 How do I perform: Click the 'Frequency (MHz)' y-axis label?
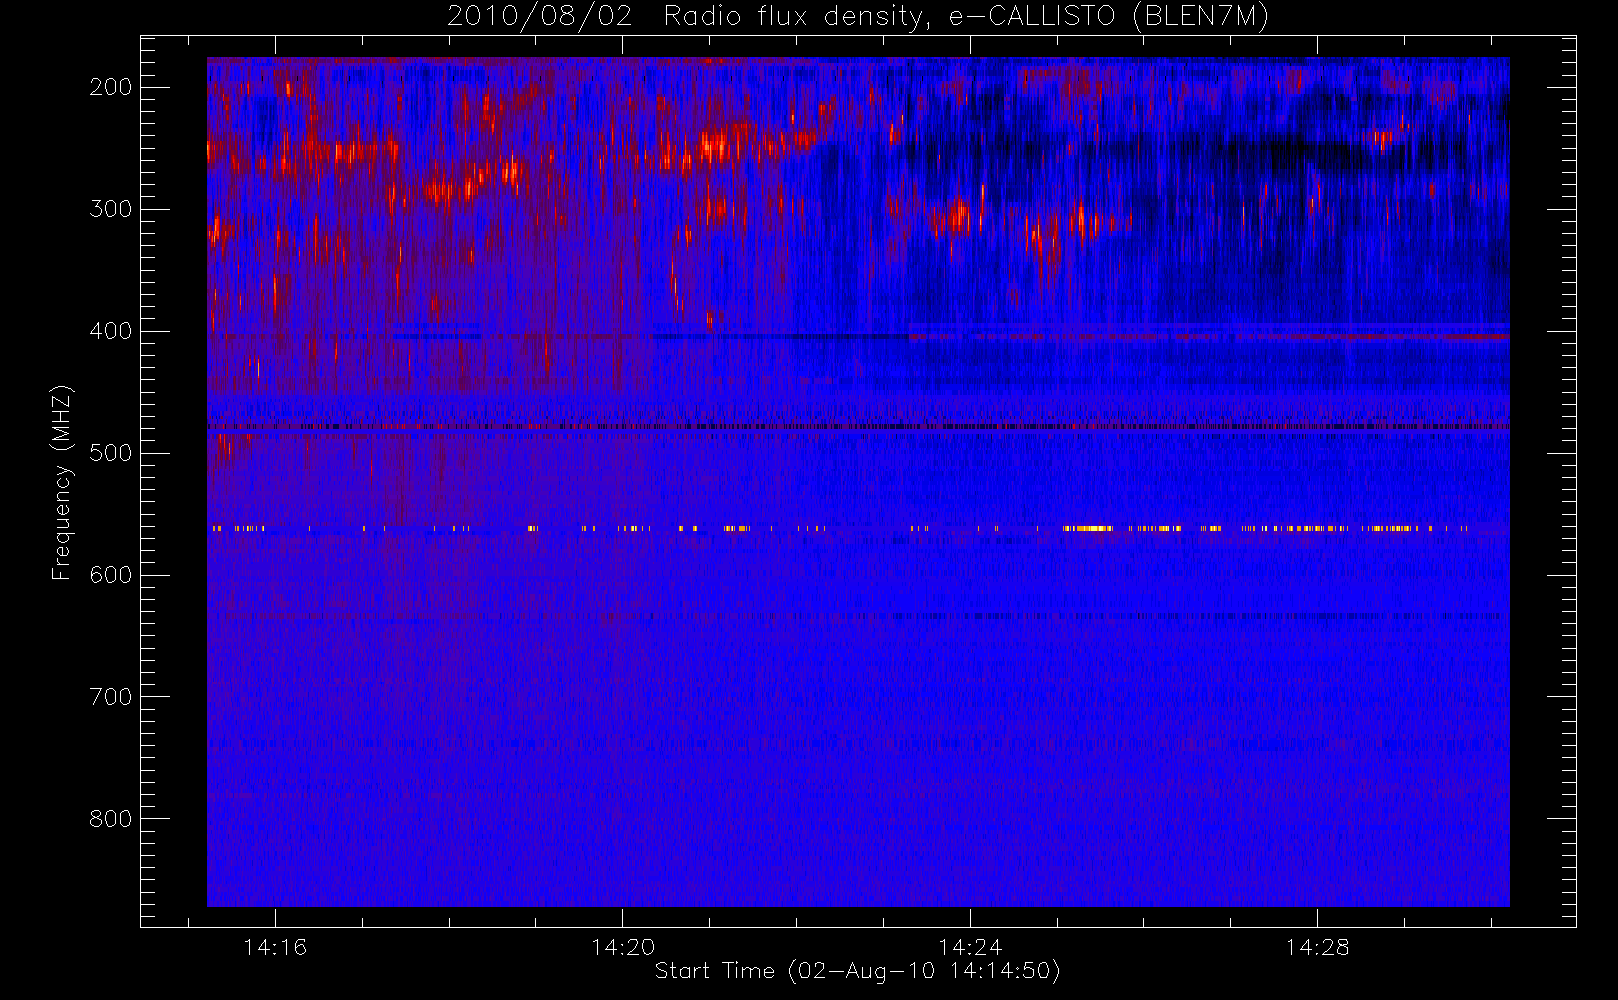(x=62, y=483)
